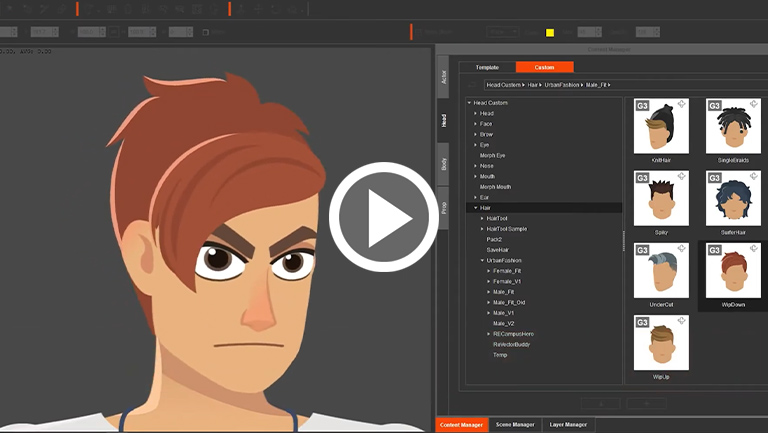Select Morph Eye in the tree
Viewport: 768px width, 433px height.
pos(492,155)
